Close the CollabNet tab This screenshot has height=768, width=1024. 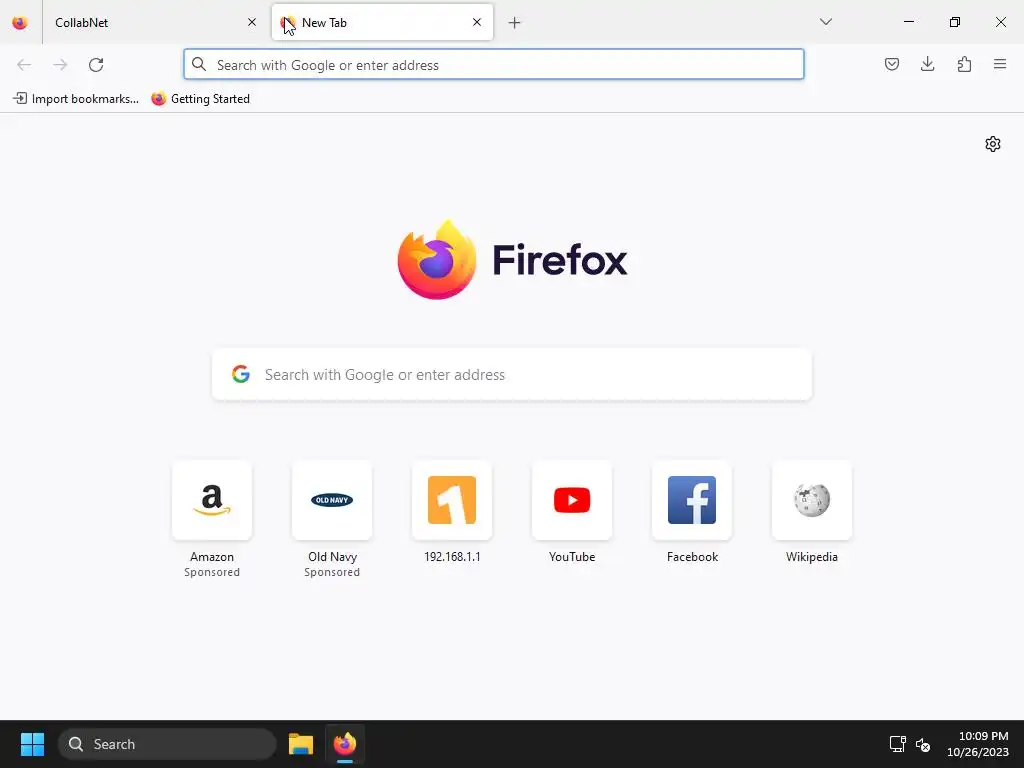[252, 22]
